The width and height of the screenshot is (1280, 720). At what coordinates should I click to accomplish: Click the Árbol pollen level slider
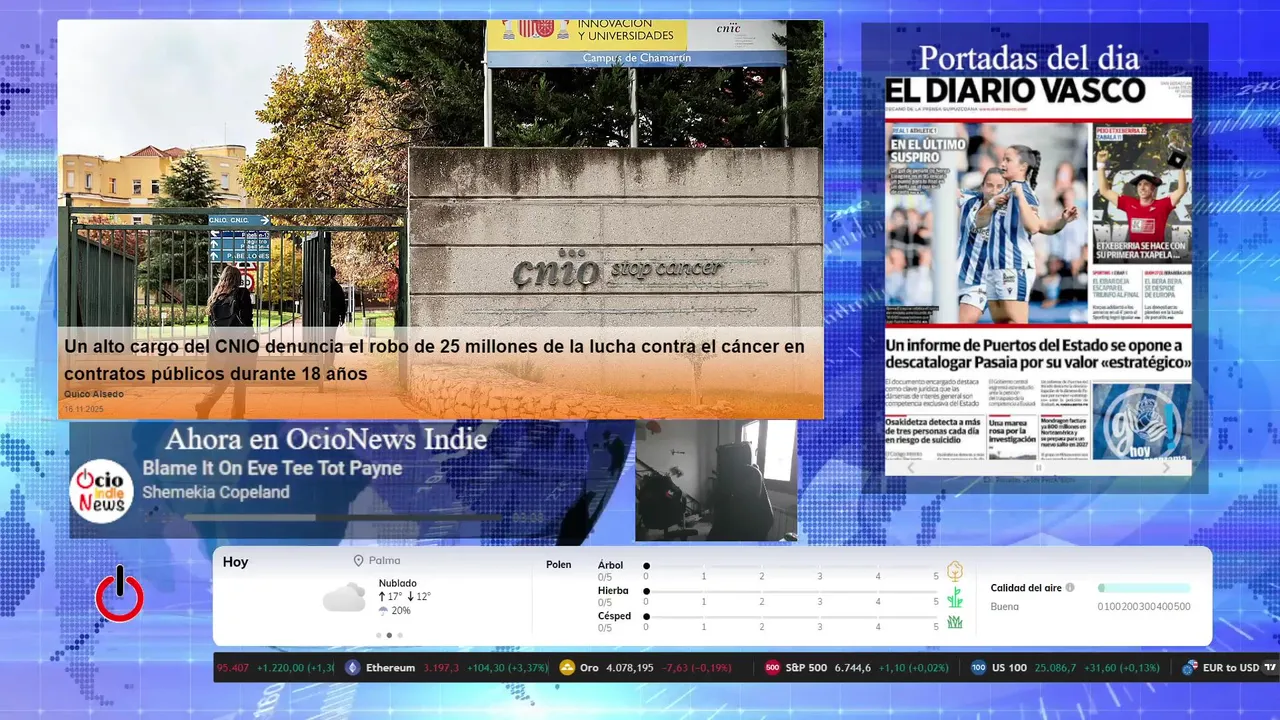[791, 566]
